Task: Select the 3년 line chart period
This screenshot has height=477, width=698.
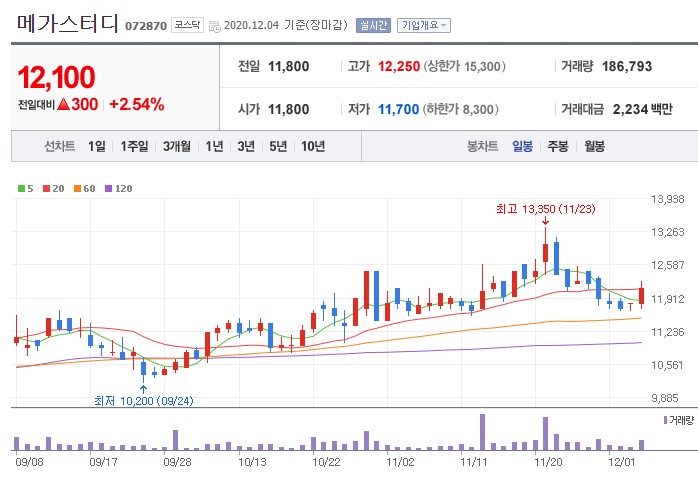Action: pos(246,146)
